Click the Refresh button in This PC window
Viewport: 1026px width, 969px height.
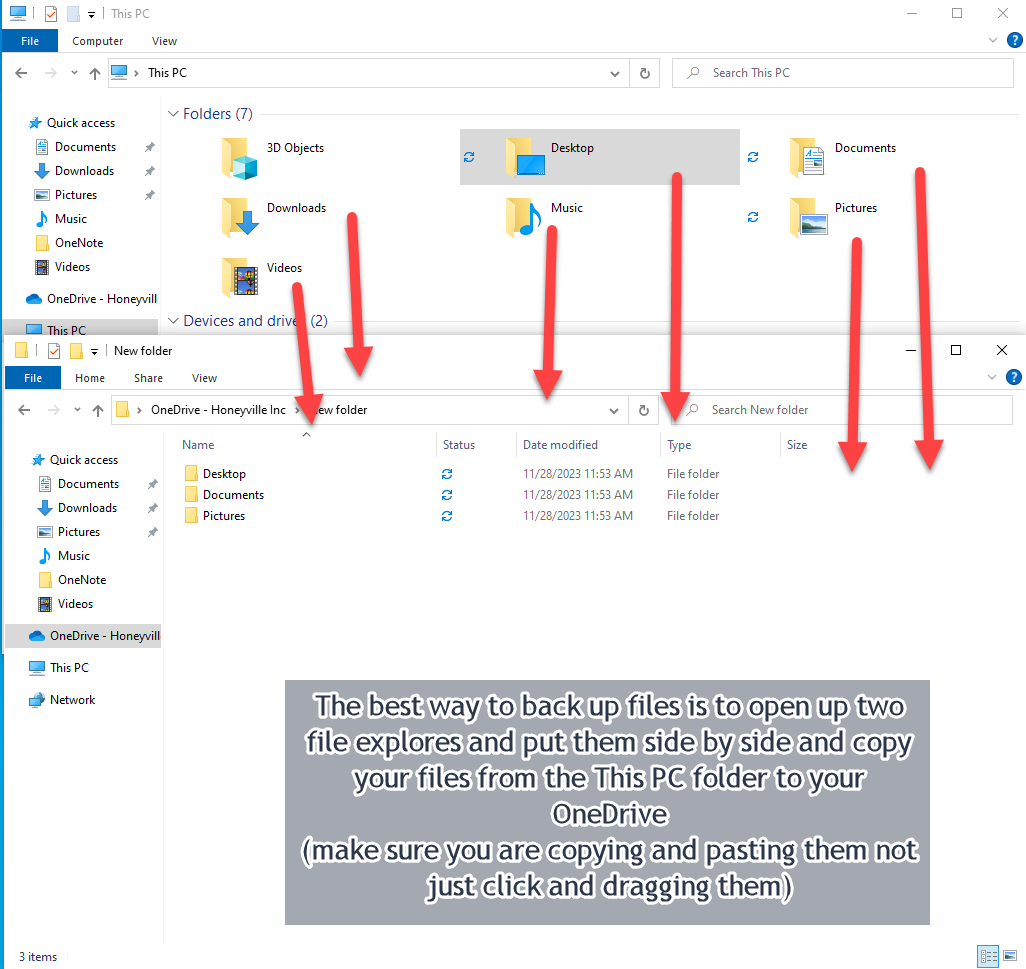coord(645,73)
